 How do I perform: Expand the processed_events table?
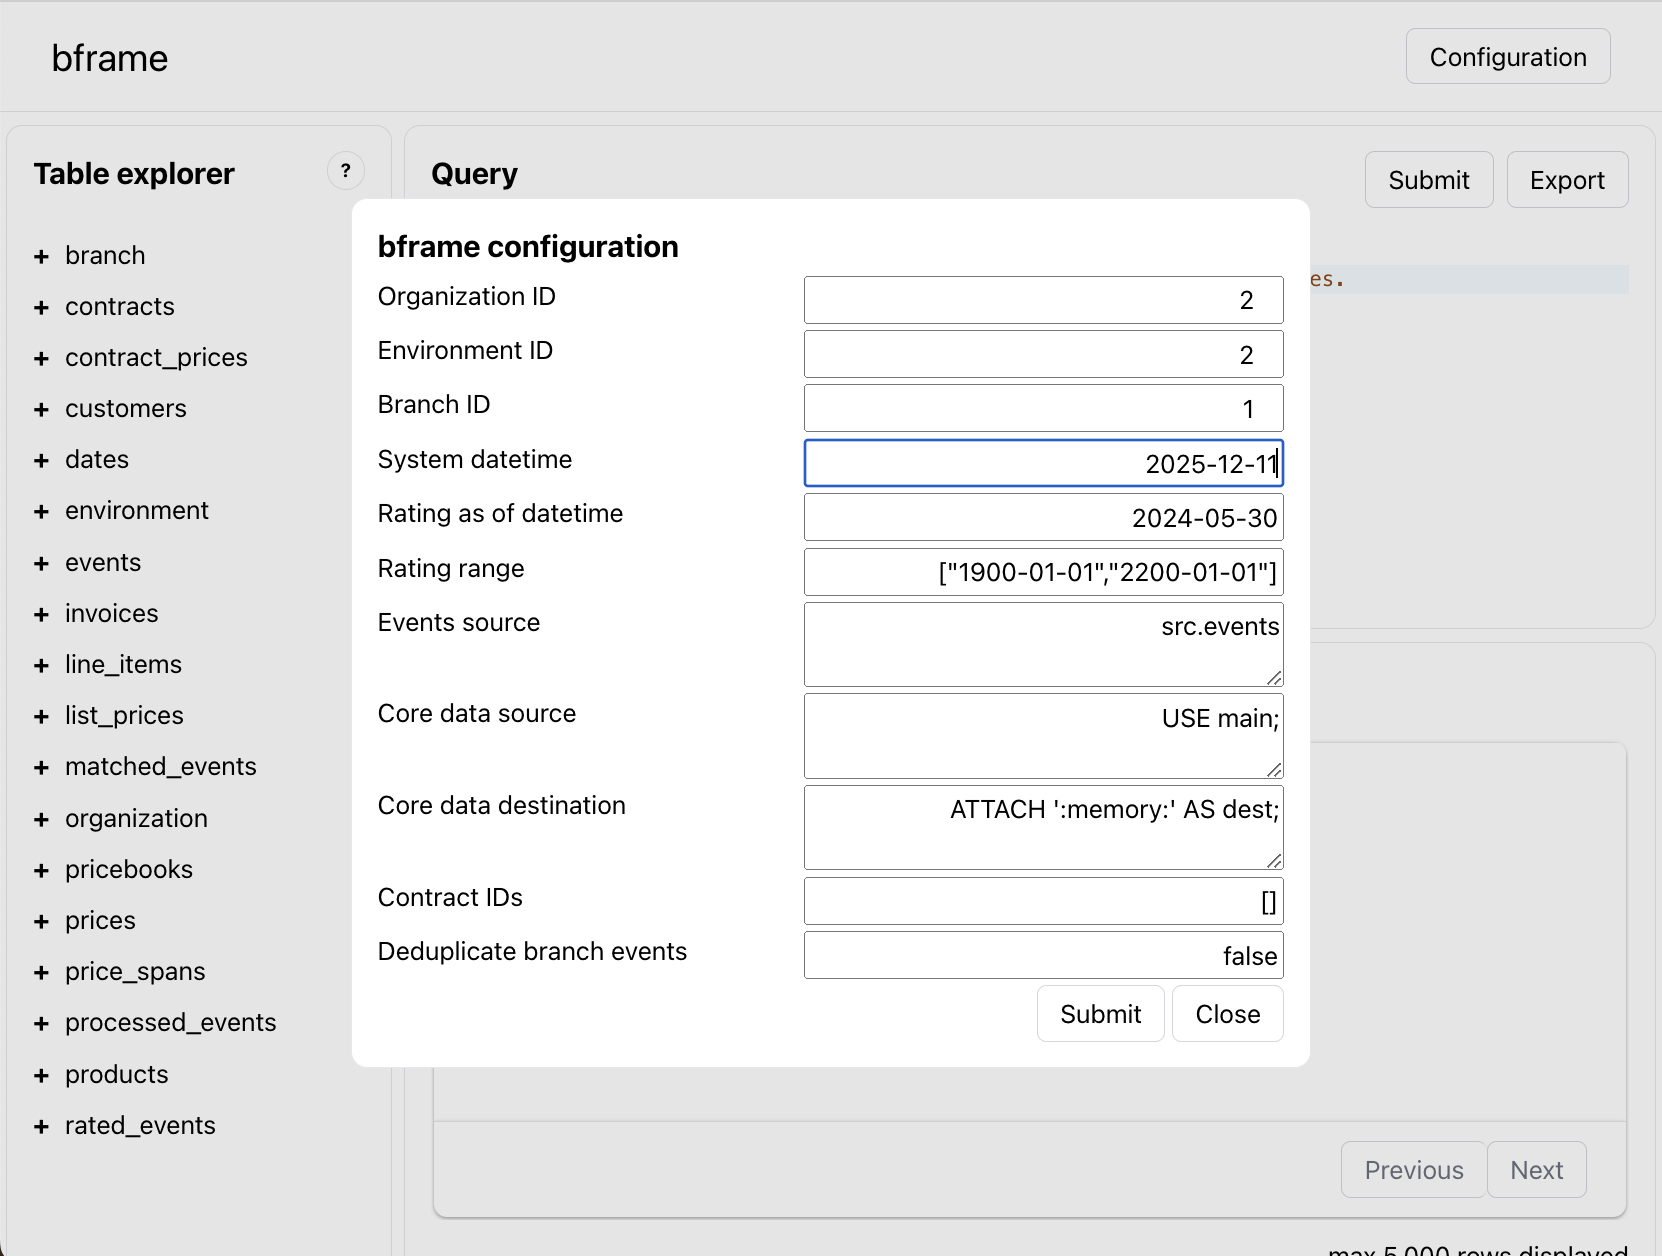point(41,1024)
